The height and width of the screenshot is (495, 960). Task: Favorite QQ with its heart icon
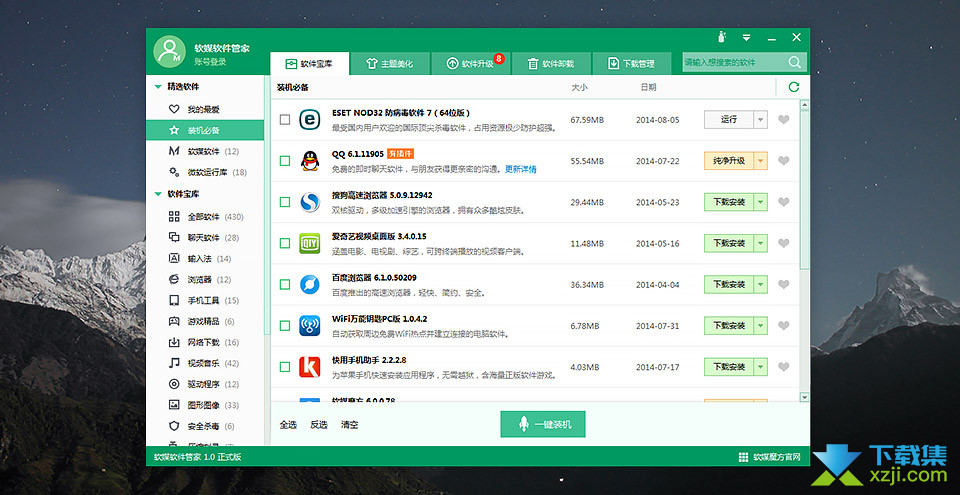[784, 161]
